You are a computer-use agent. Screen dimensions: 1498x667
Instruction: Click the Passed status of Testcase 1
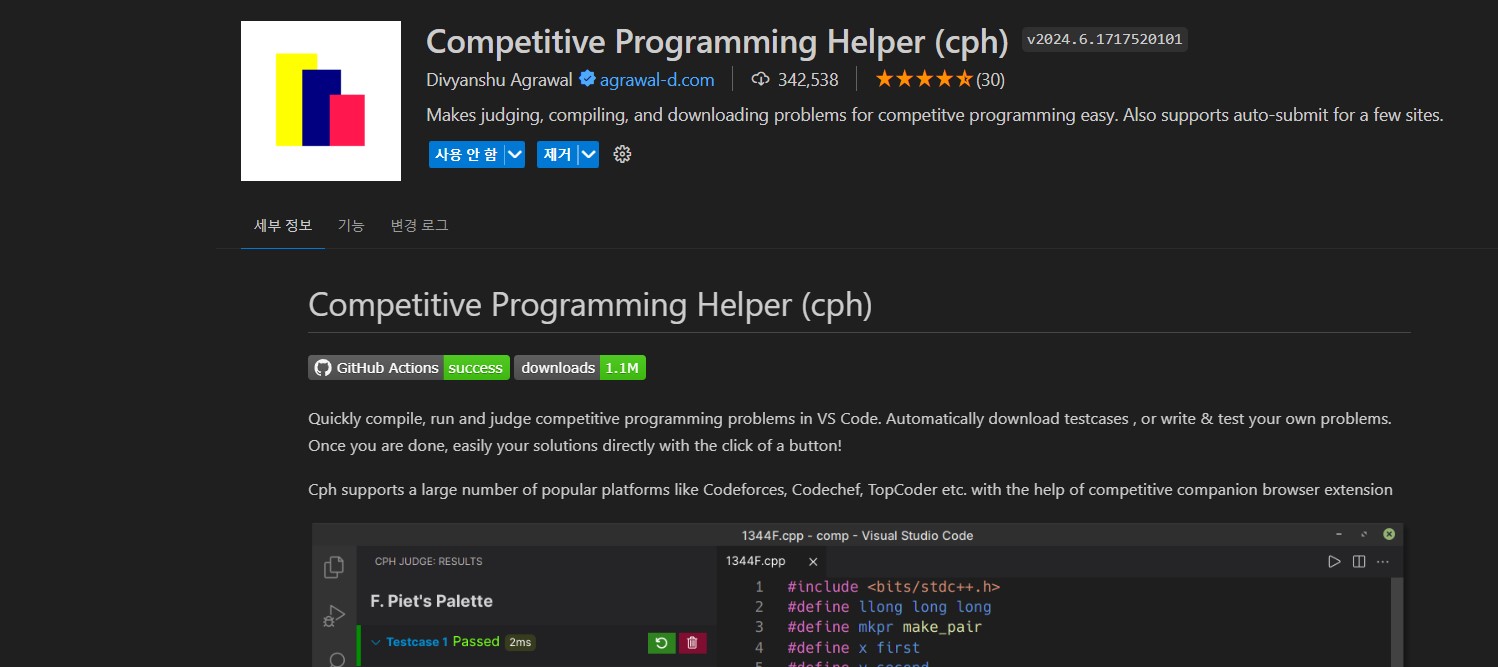(476, 642)
